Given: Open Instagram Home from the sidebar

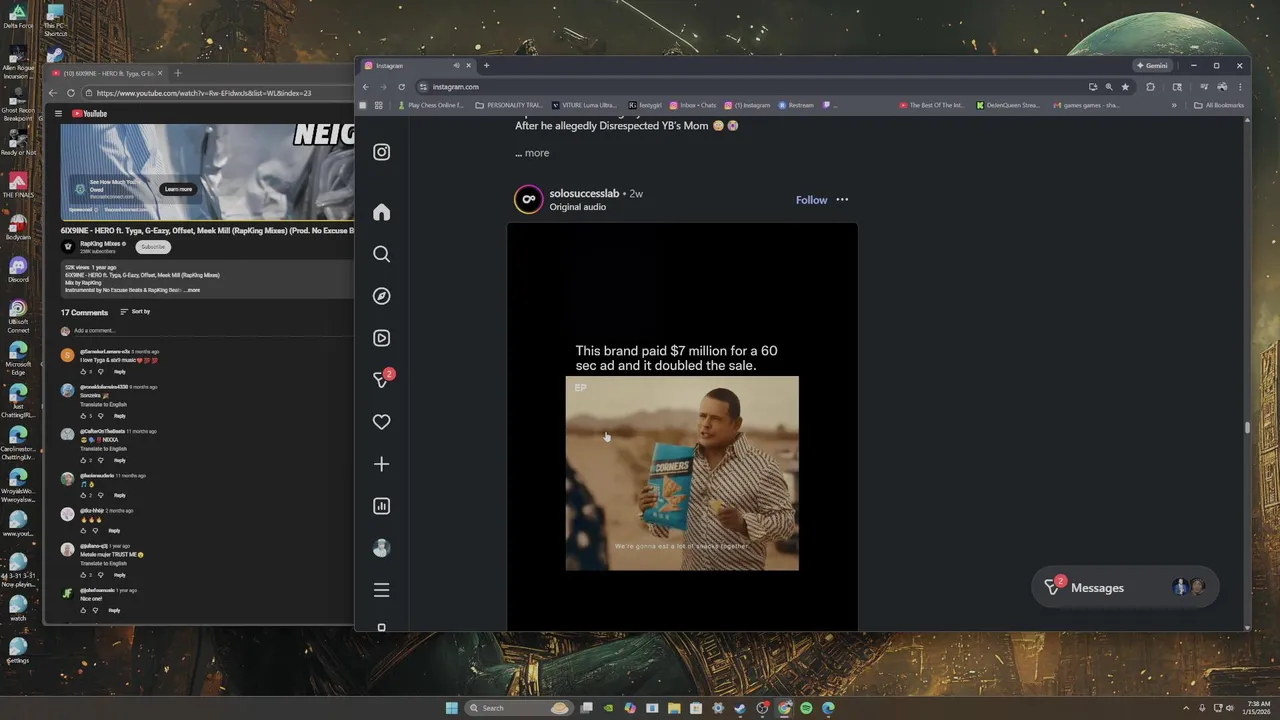Looking at the screenshot, I should point(381,212).
